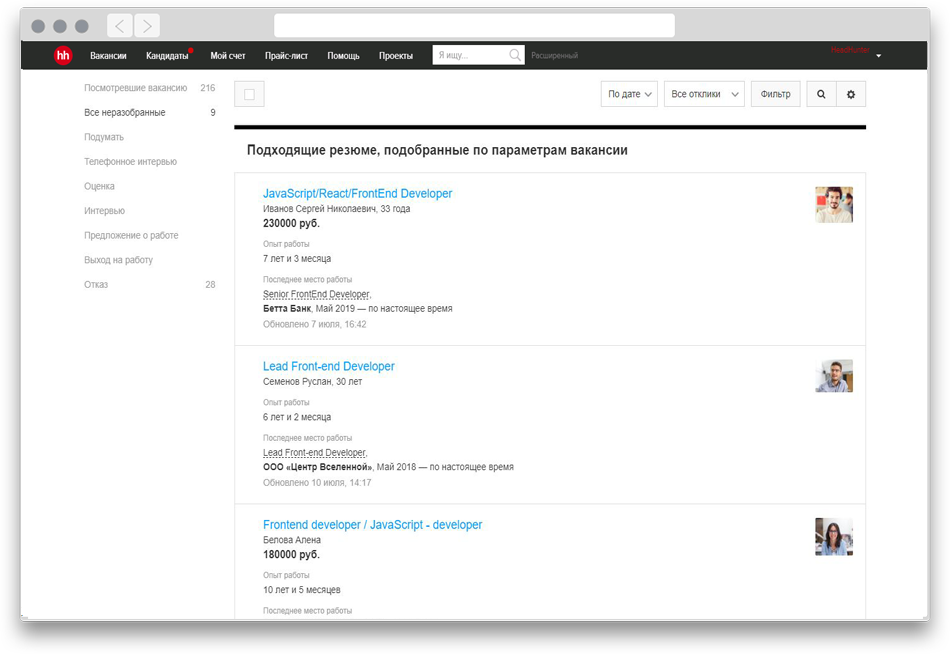This screenshot has height=654, width=950.
Task: Open settings with the gear icon
Action: click(x=851, y=94)
